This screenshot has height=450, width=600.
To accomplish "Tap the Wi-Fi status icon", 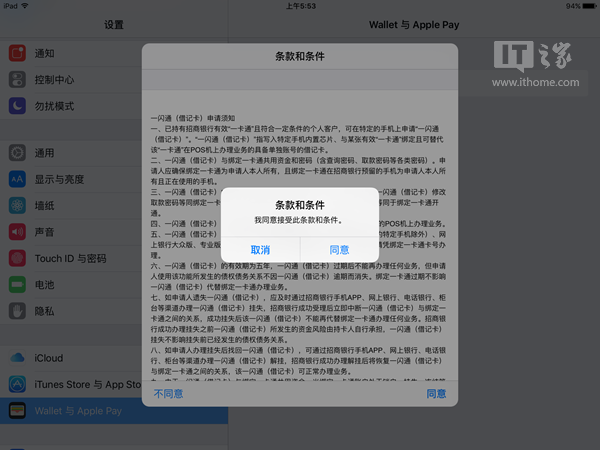I will [25, 6].
